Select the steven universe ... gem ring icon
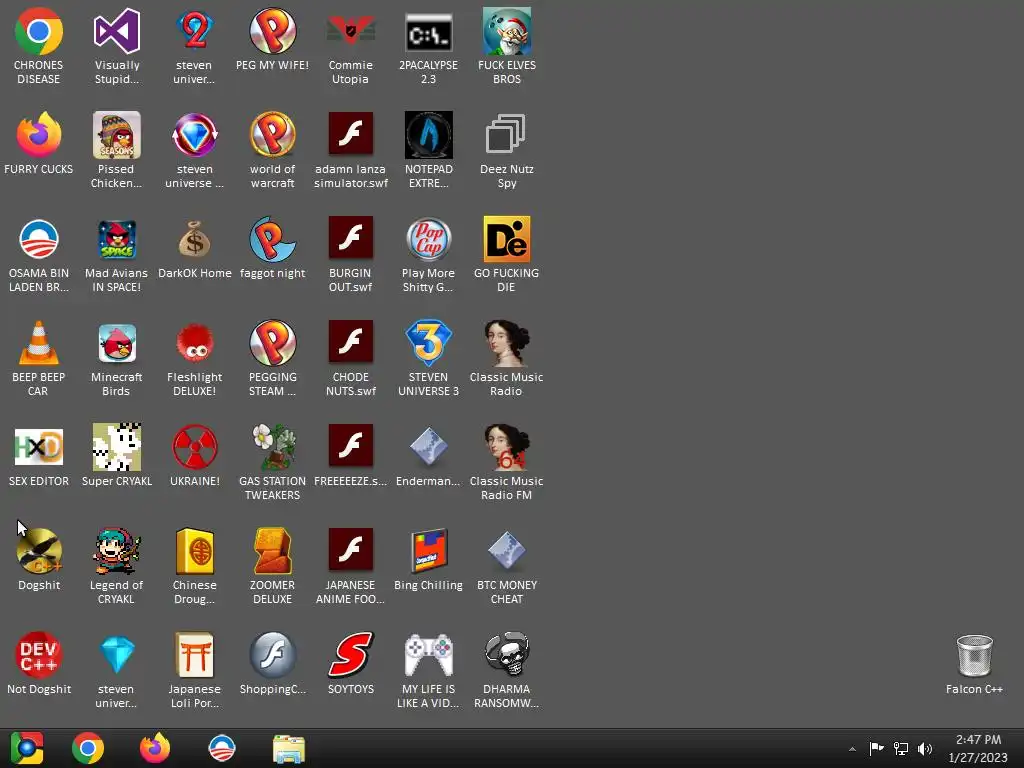The width and height of the screenshot is (1024, 768). [195, 149]
